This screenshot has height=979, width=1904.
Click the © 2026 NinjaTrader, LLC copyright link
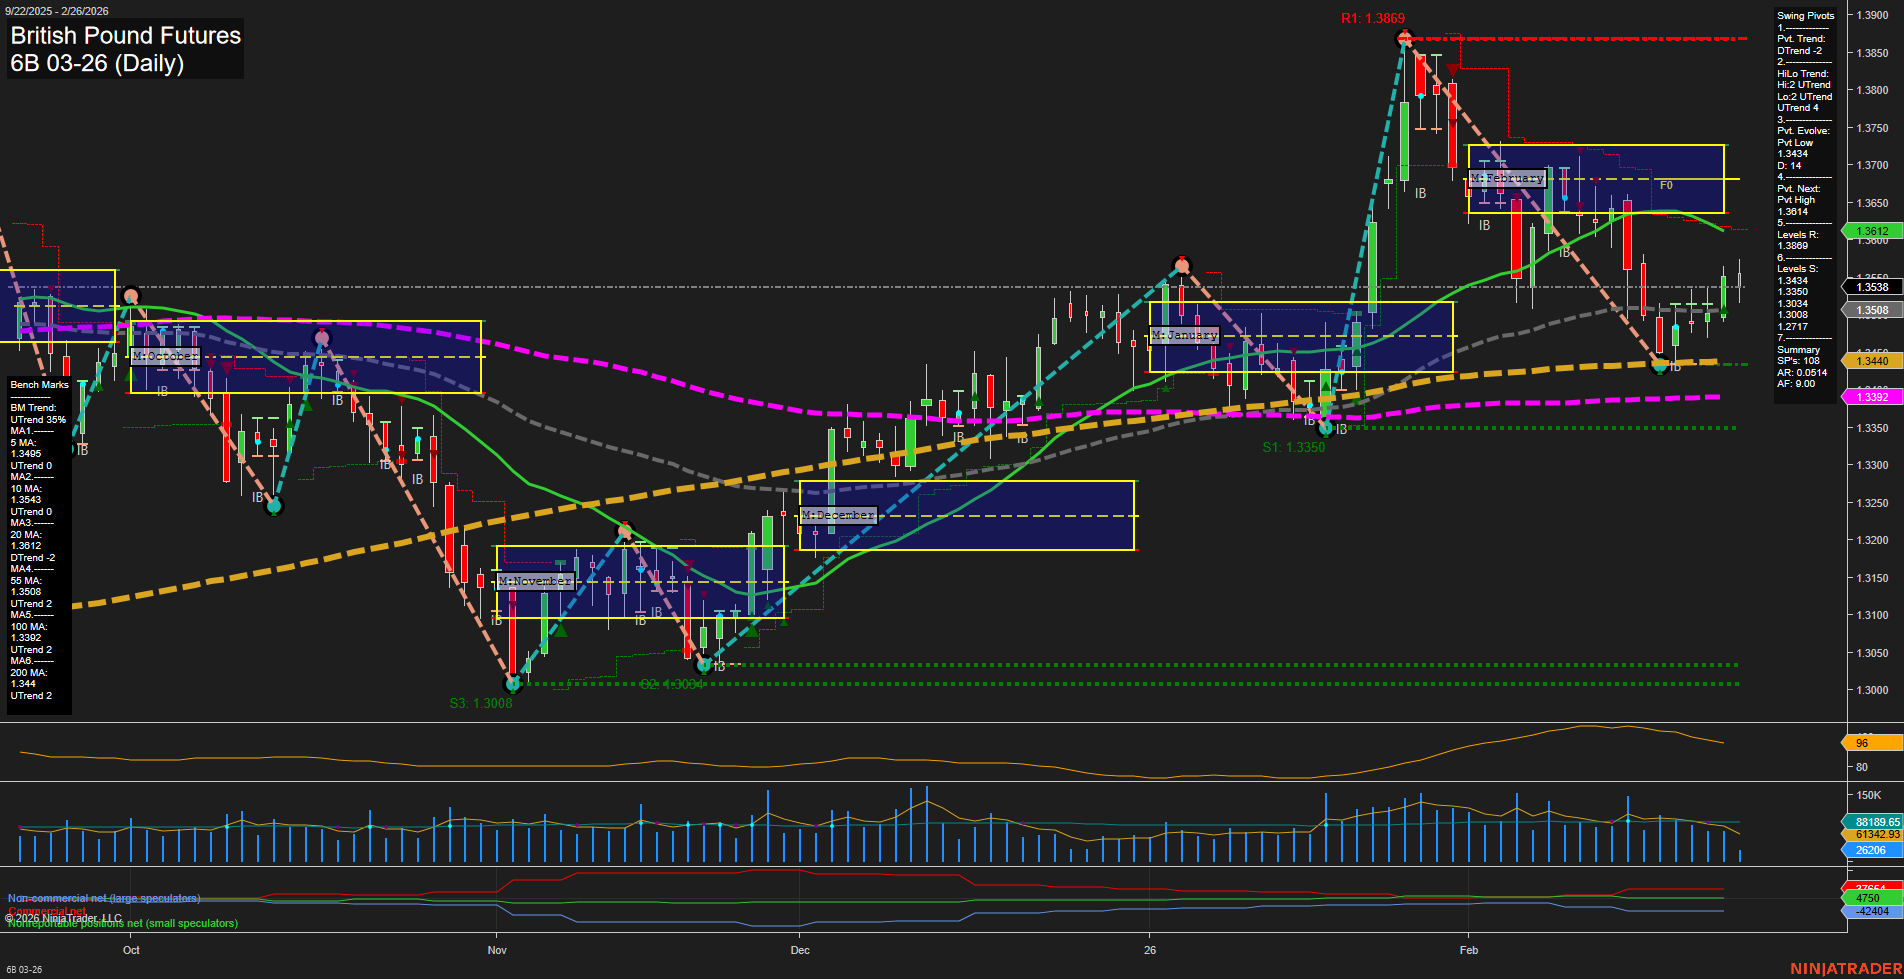tap(62, 918)
